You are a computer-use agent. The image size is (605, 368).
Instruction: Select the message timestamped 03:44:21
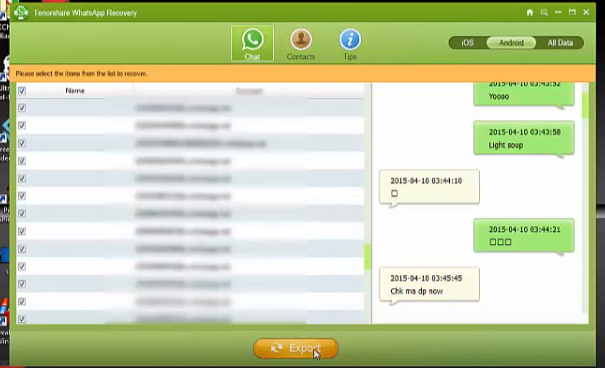click(x=524, y=236)
